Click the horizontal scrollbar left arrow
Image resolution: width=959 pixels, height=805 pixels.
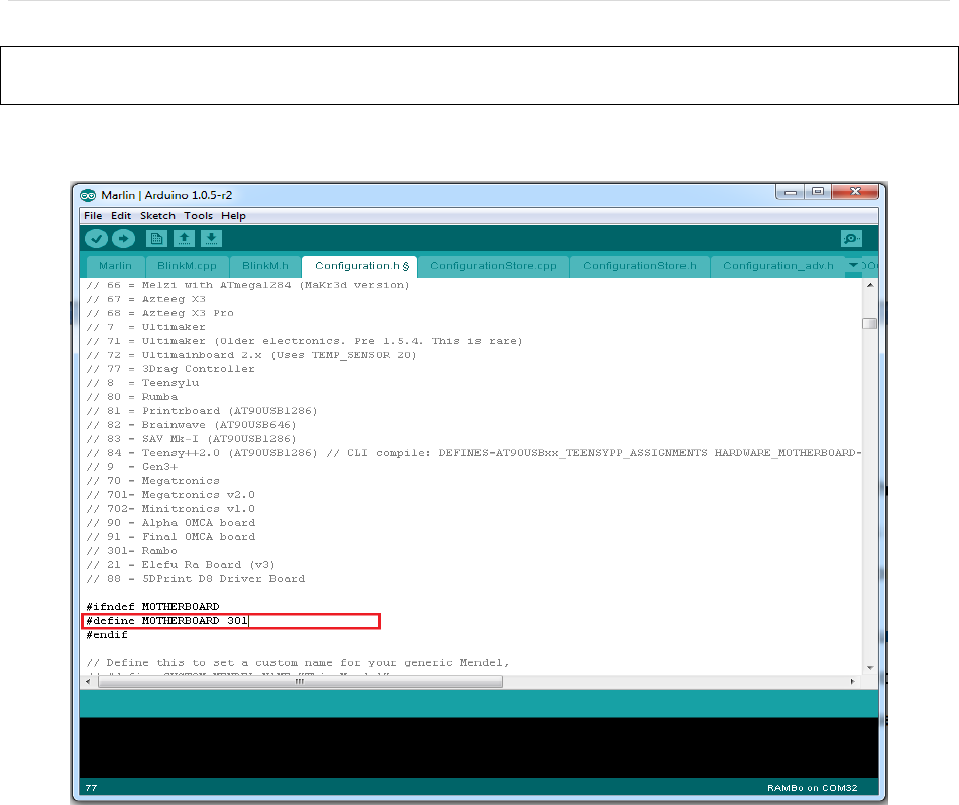88,681
